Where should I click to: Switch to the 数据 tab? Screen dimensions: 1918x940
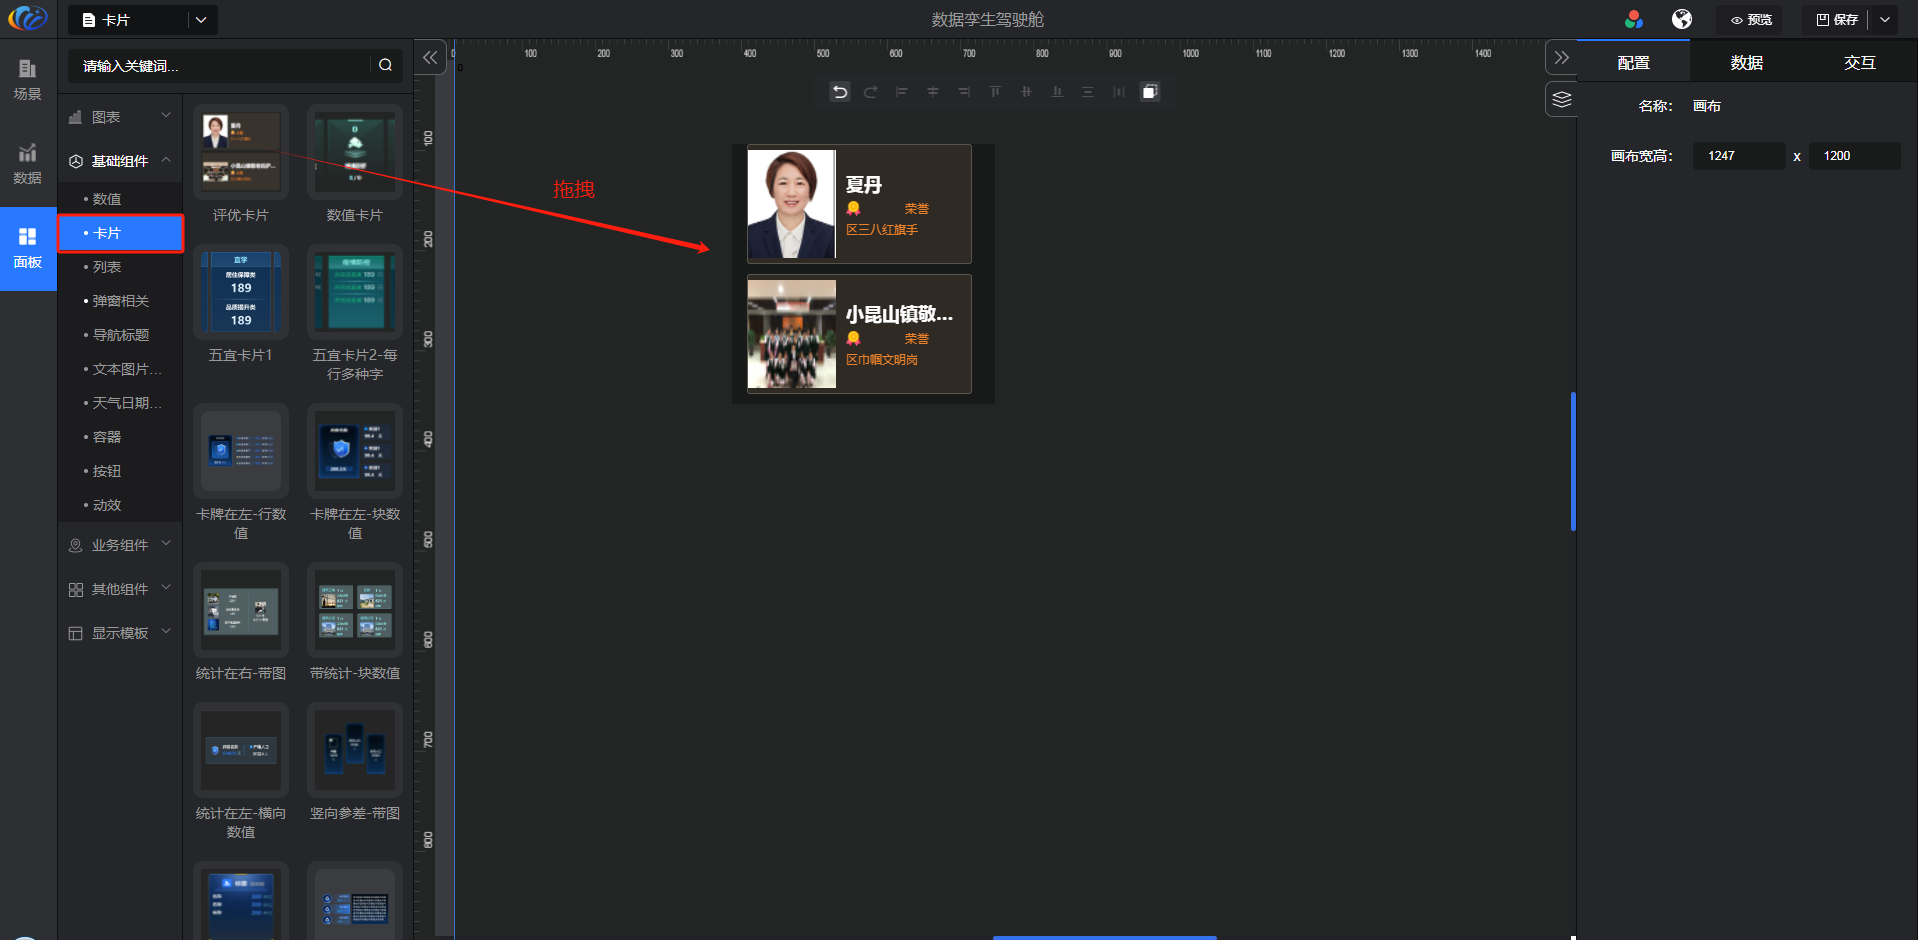pyautogui.click(x=1746, y=63)
